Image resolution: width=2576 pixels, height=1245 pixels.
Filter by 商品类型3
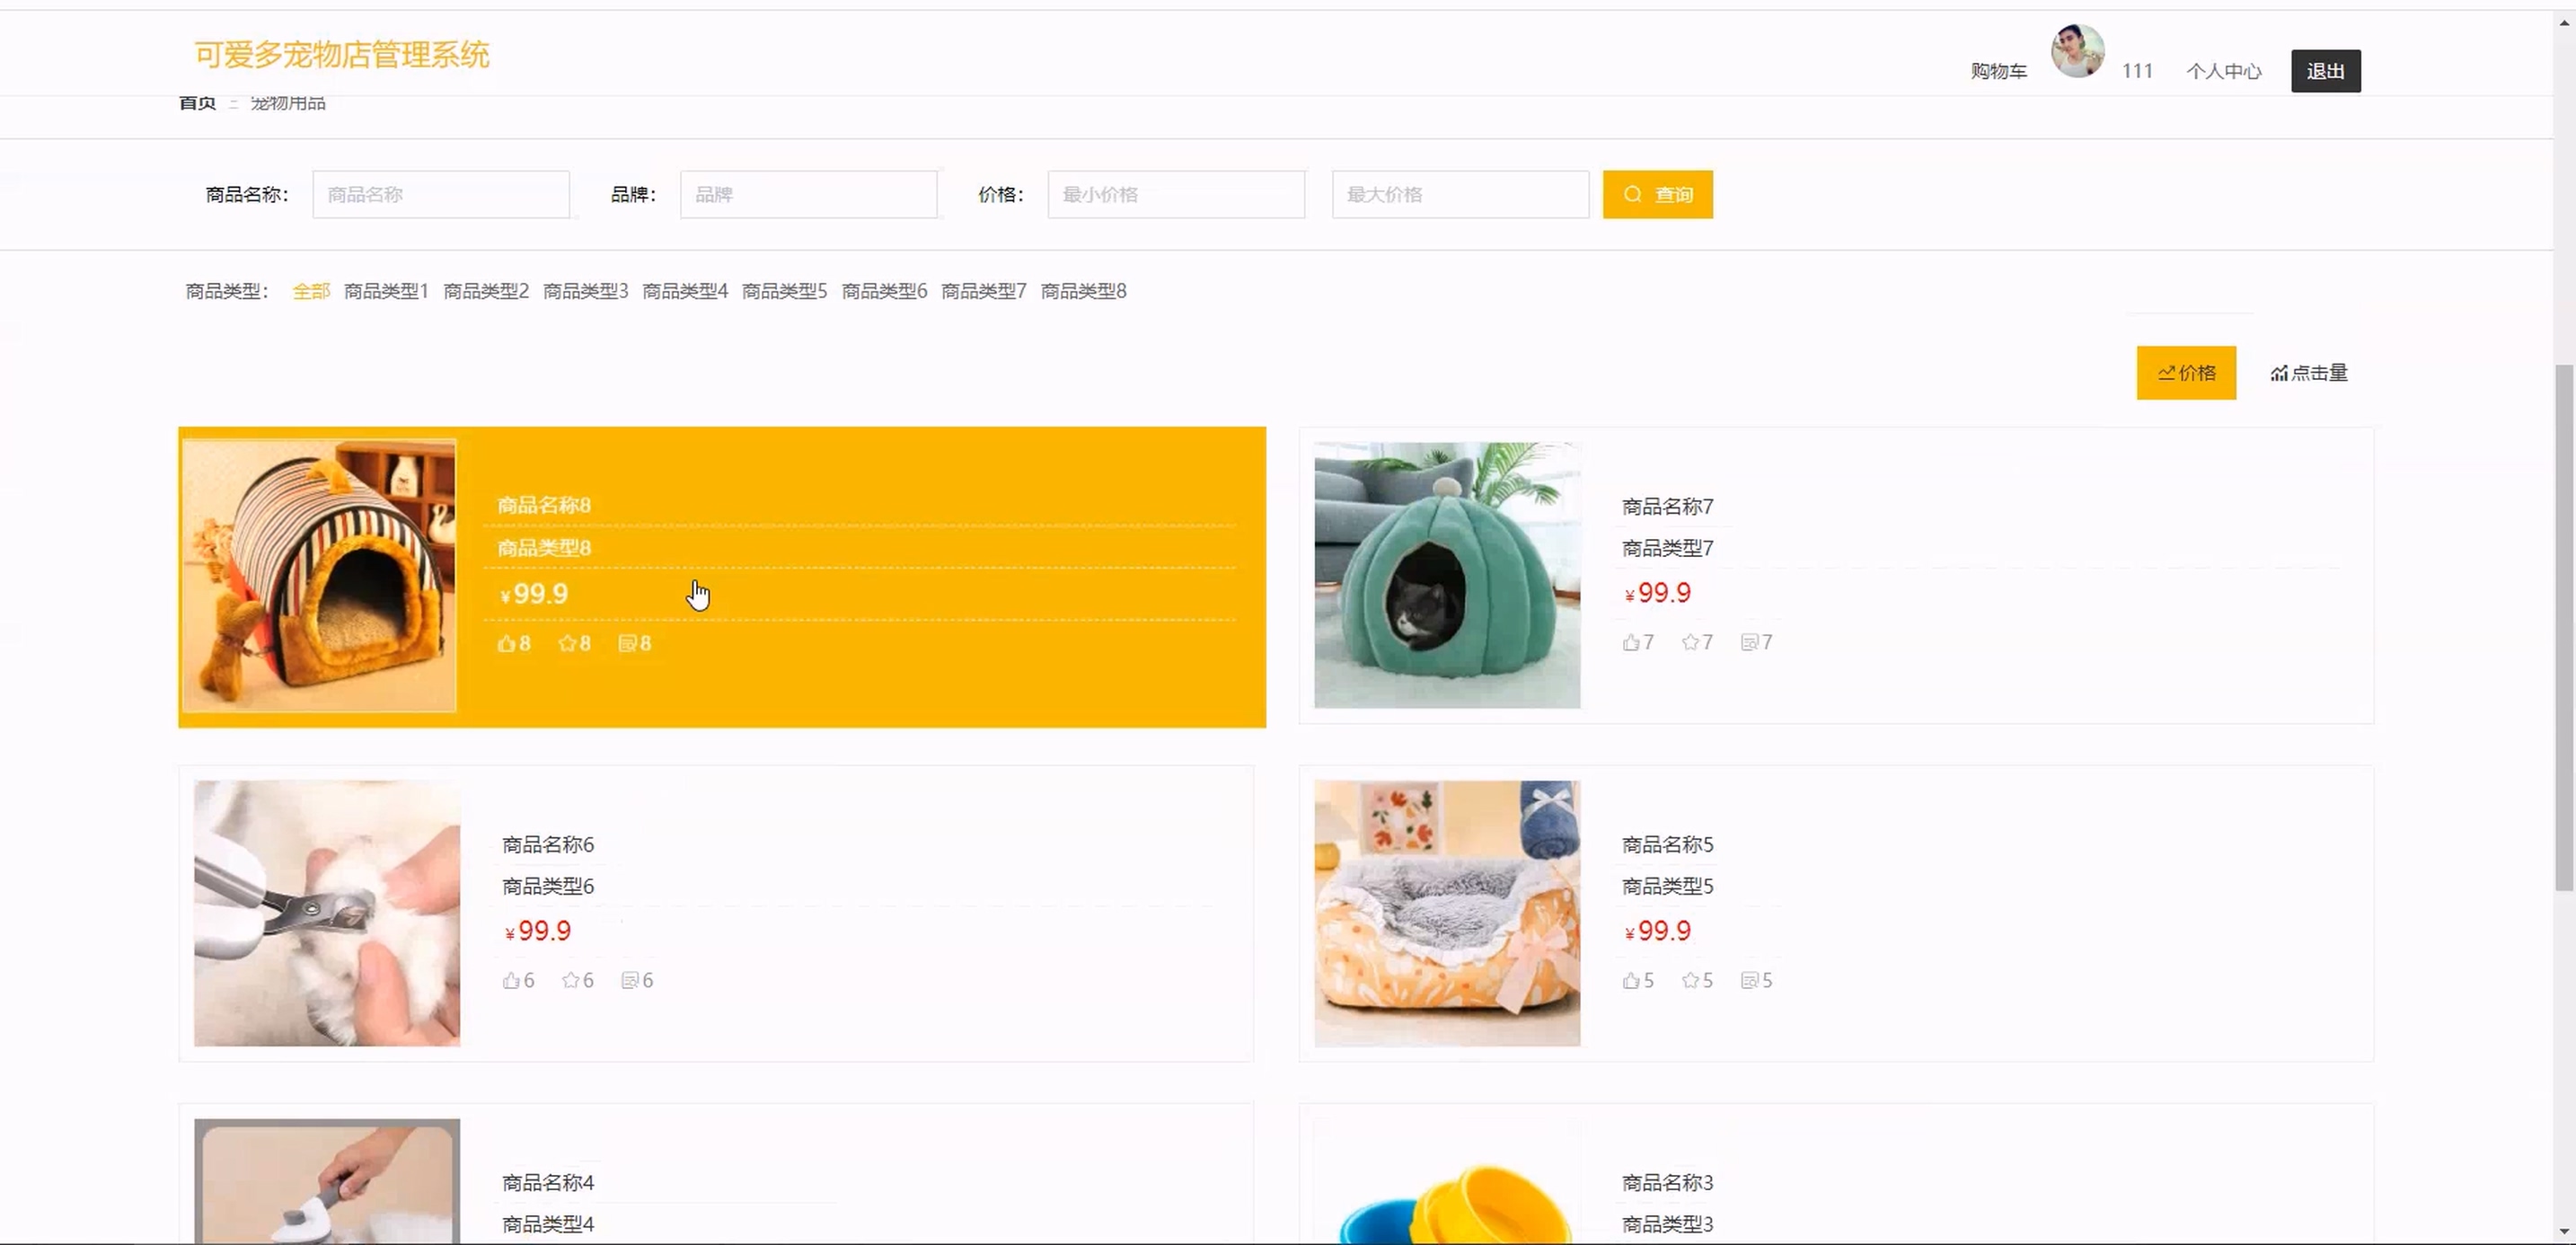click(585, 291)
